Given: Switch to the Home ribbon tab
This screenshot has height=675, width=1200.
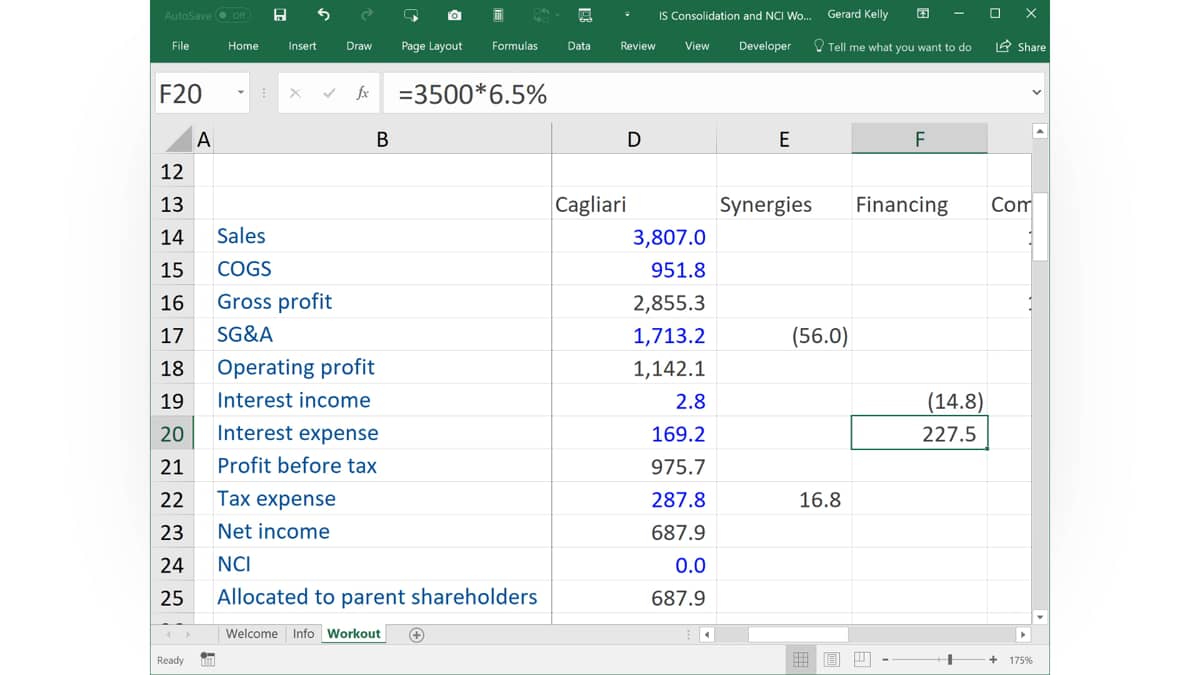Looking at the screenshot, I should (x=243, y=46).
